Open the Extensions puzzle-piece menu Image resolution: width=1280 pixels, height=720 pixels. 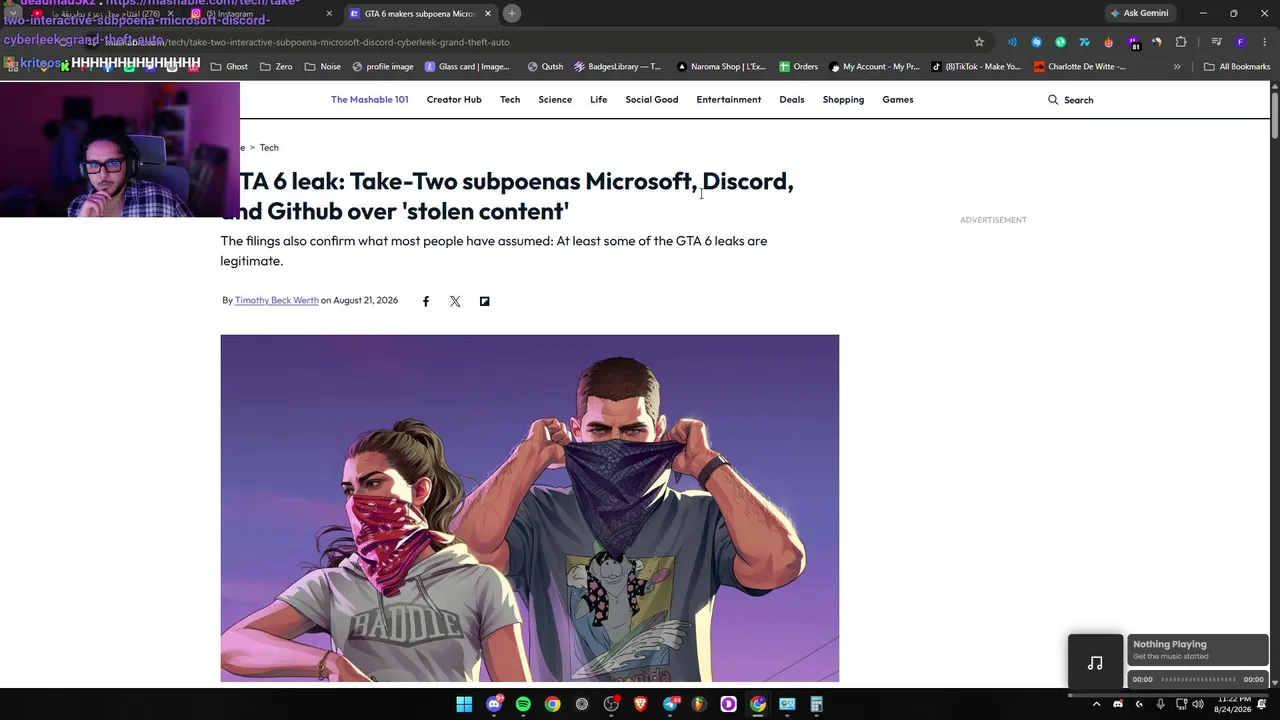coord(1181,42)
